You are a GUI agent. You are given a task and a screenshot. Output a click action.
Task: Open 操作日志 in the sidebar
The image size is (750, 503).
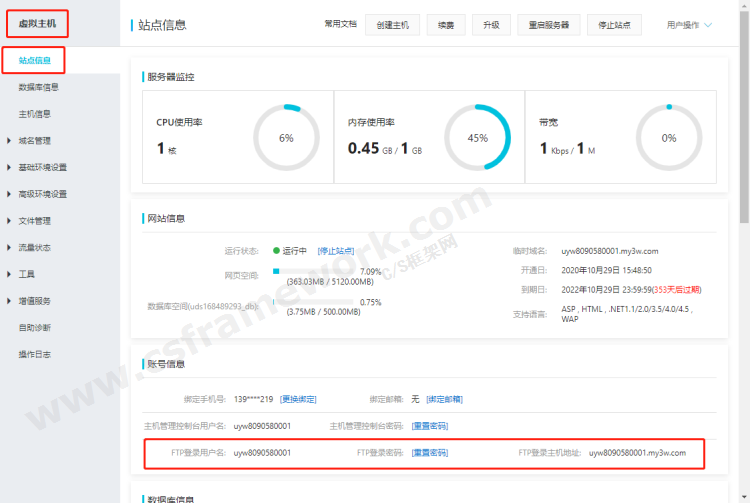tap(34, 354)
